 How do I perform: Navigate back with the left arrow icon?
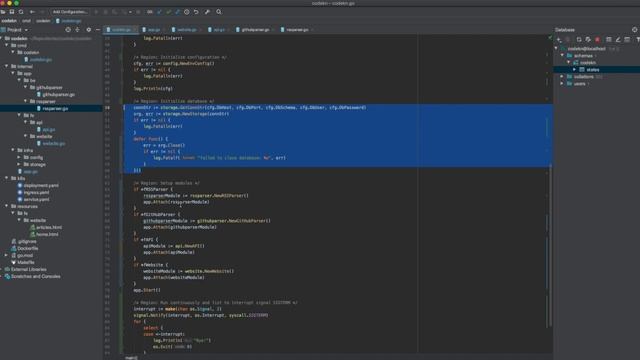coord(32,12)
